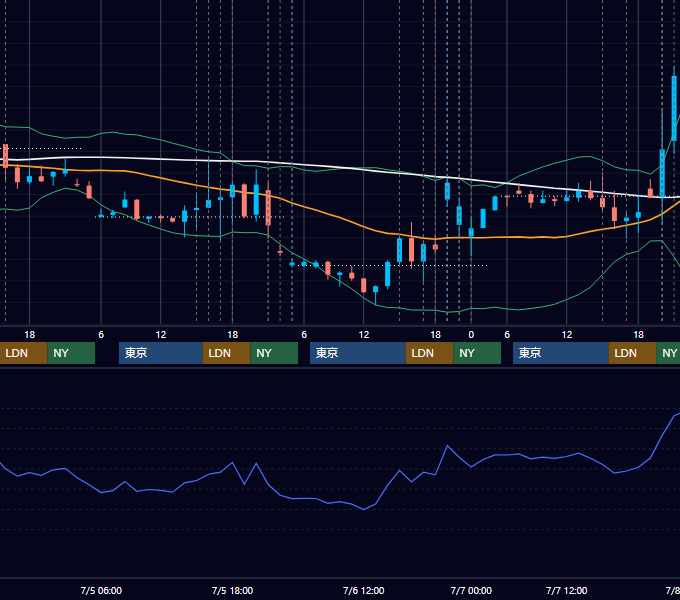Click the 東京 session bar on 7/5
680x600 pixels.
coord(160,353)
